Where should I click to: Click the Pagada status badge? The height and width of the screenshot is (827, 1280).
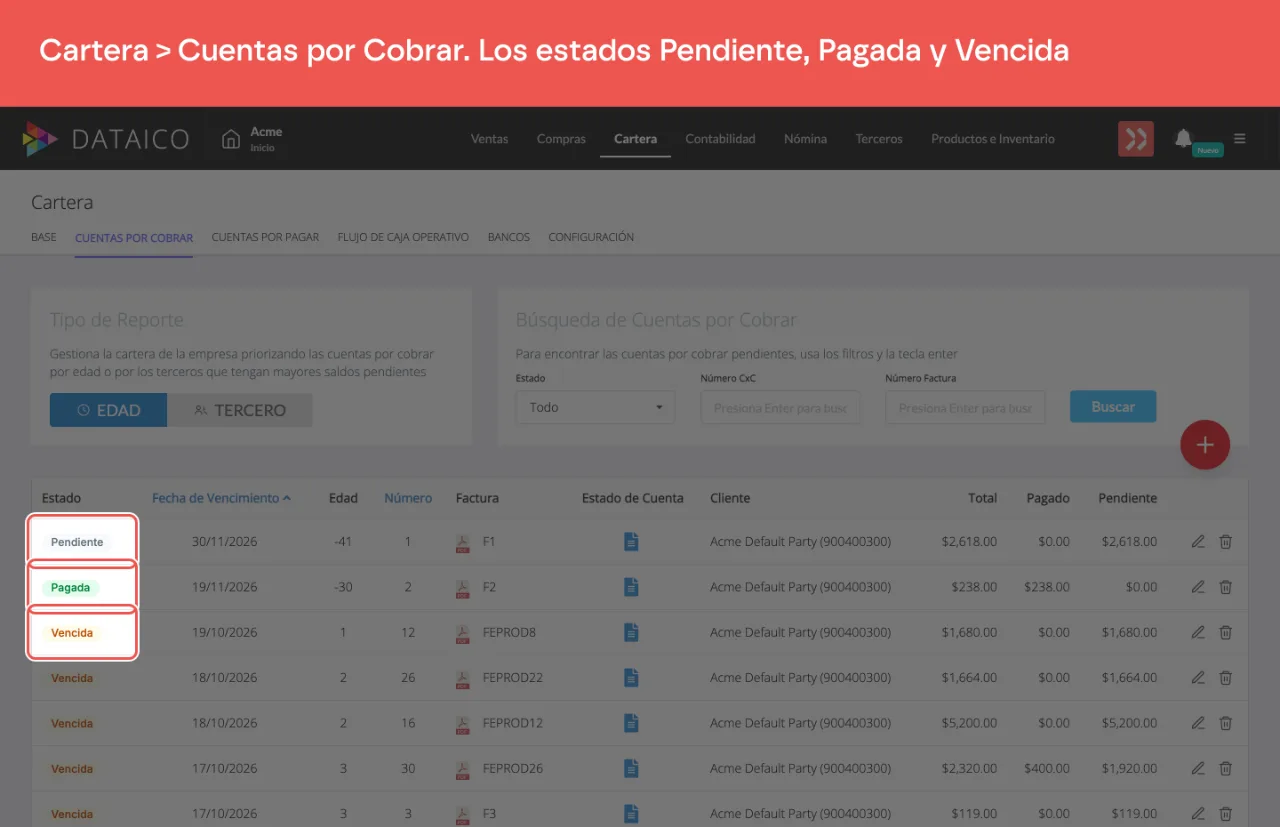(71, 588)
